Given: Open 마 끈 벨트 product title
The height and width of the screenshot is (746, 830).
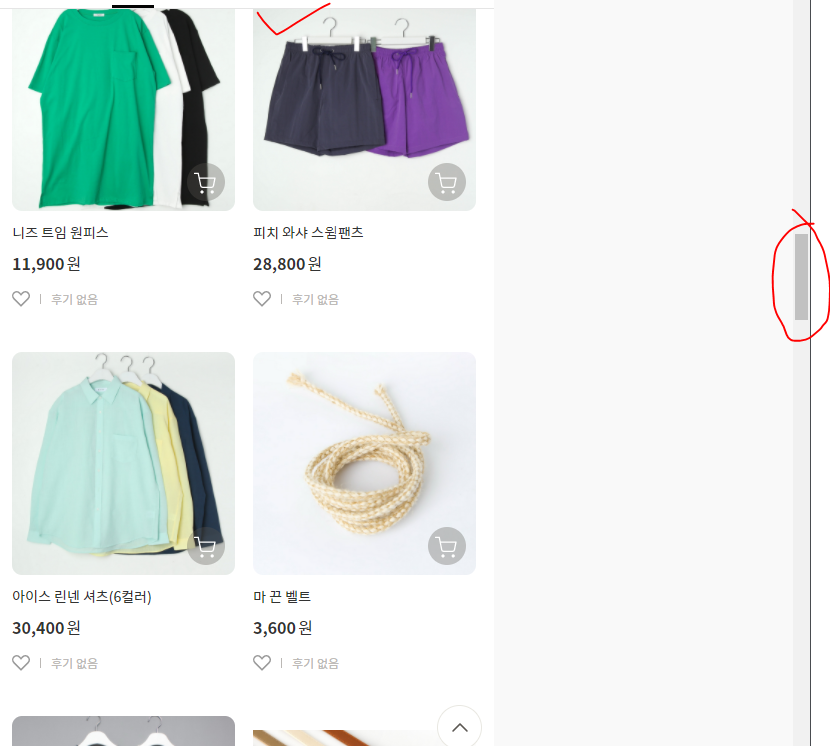Looking at the screenshot, I should tap(282, 597).
